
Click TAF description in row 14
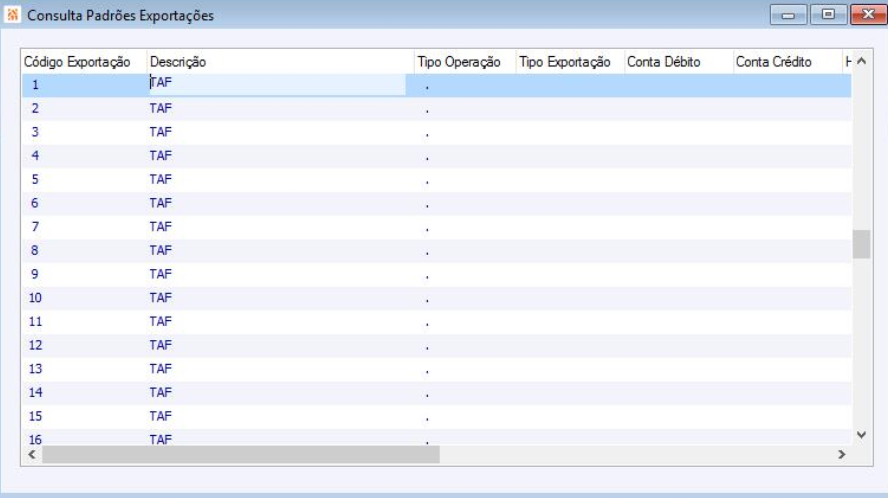(x=161, y=393)
